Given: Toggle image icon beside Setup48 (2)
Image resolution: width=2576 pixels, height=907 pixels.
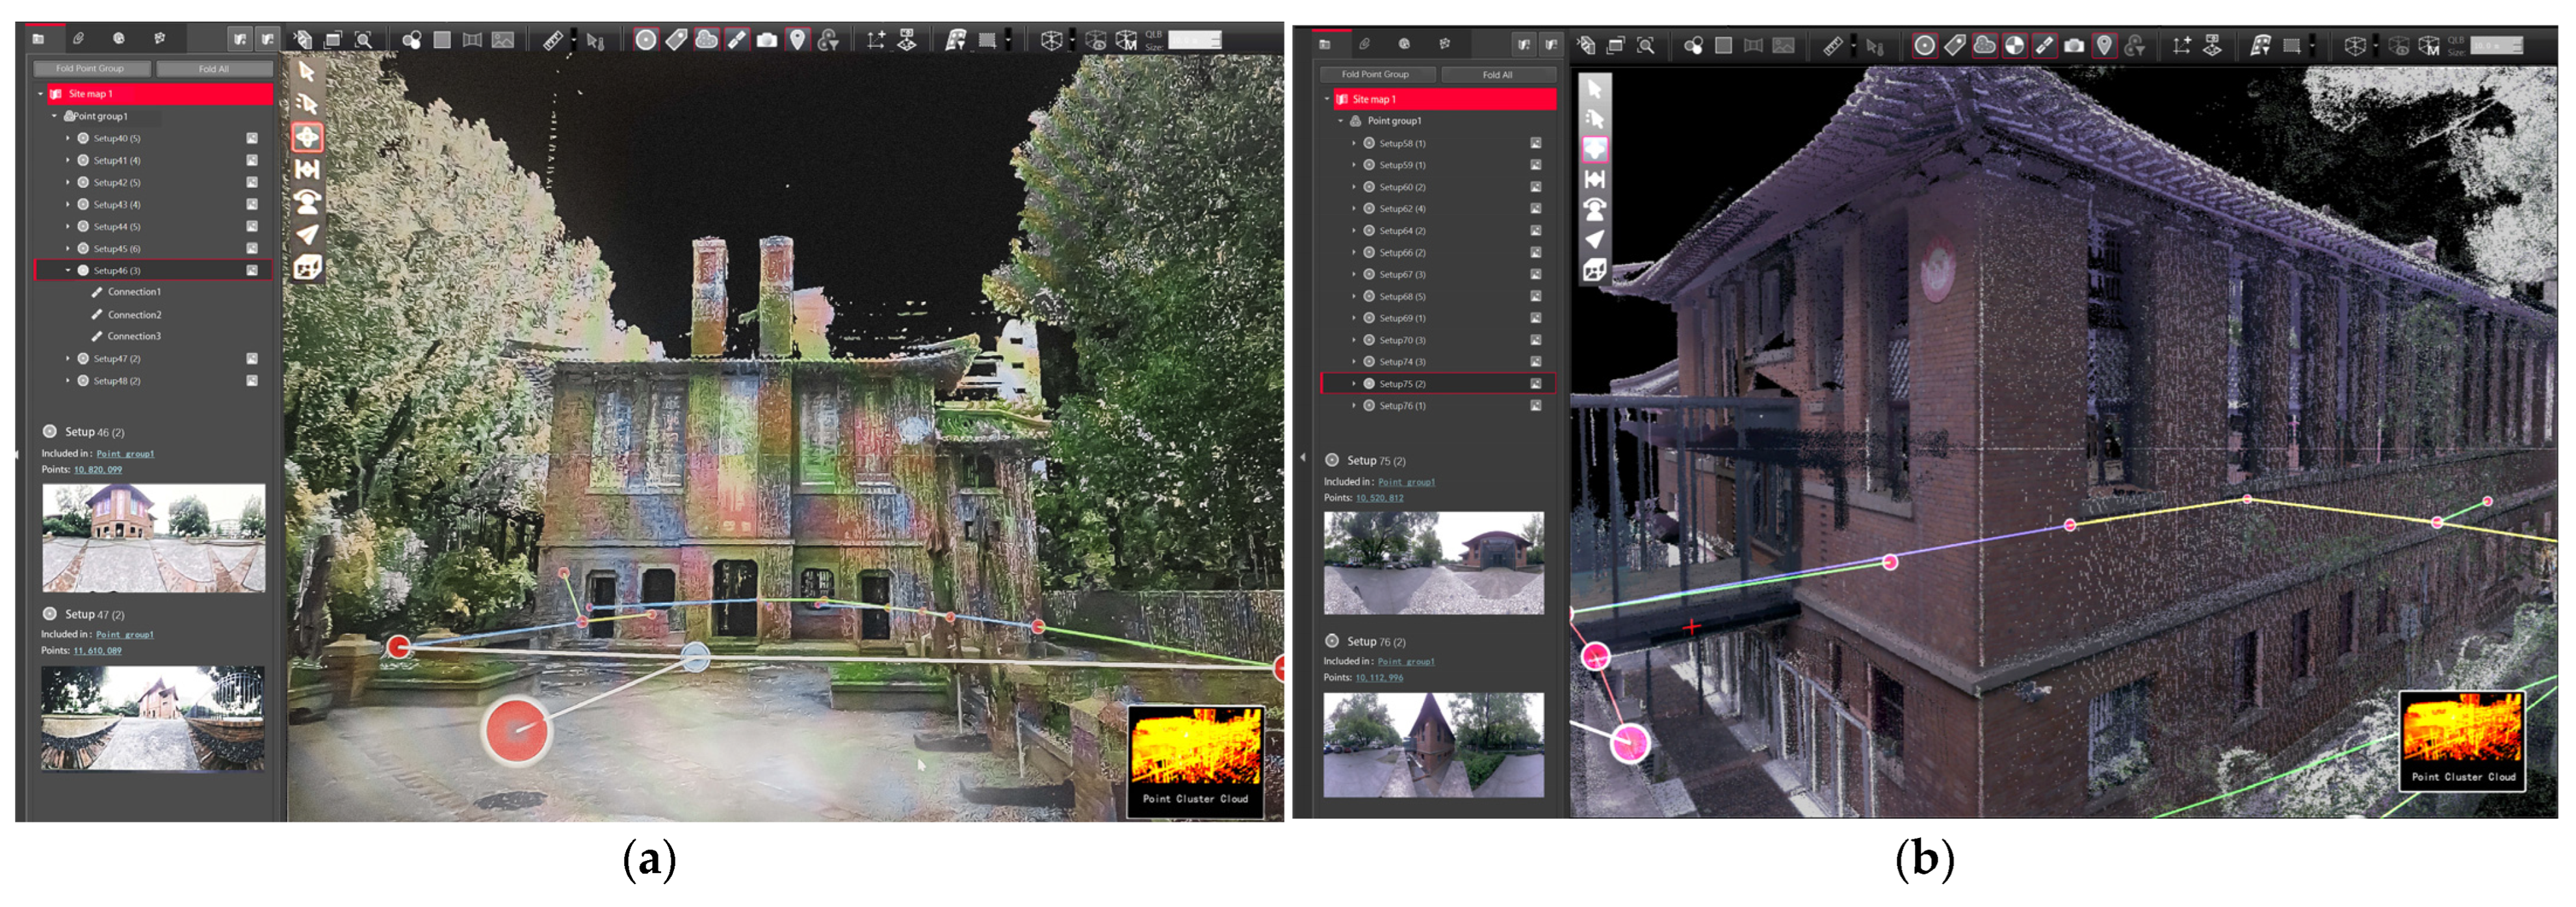Looking at the screenshot, I should click(252, 381).
